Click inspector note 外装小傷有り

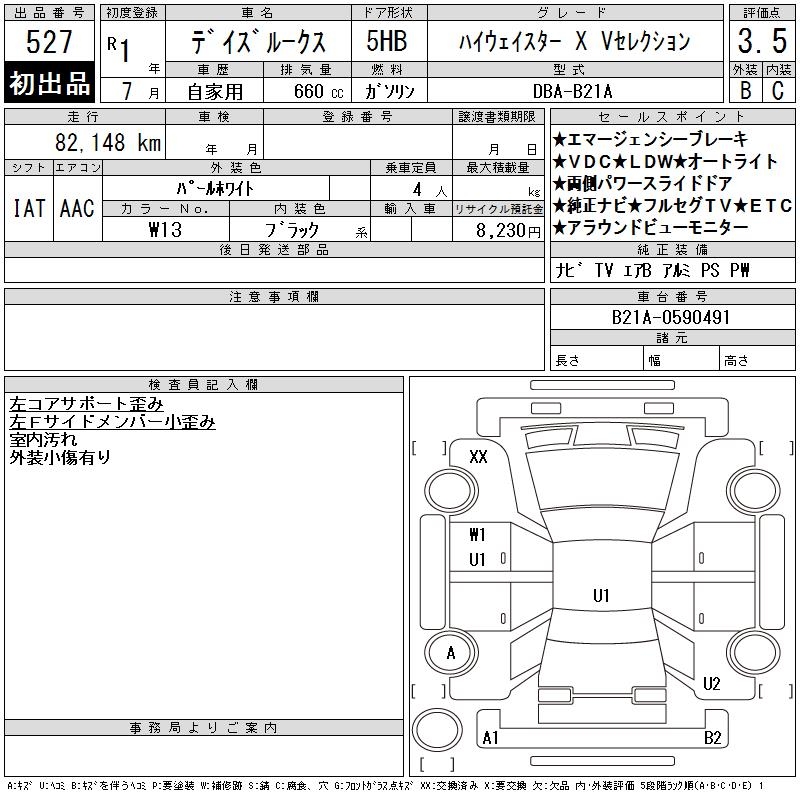[60, 458]
